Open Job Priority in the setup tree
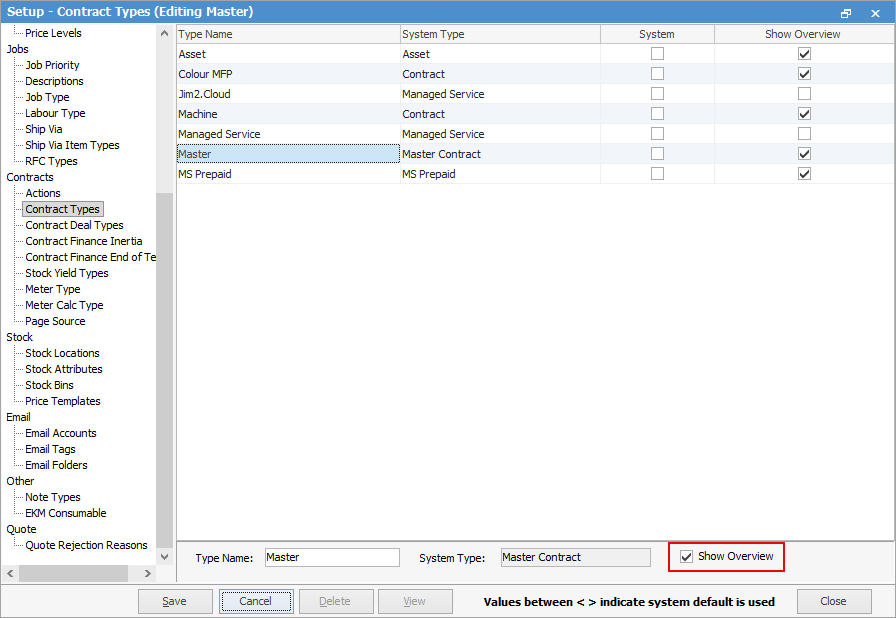 coord(52,65)
